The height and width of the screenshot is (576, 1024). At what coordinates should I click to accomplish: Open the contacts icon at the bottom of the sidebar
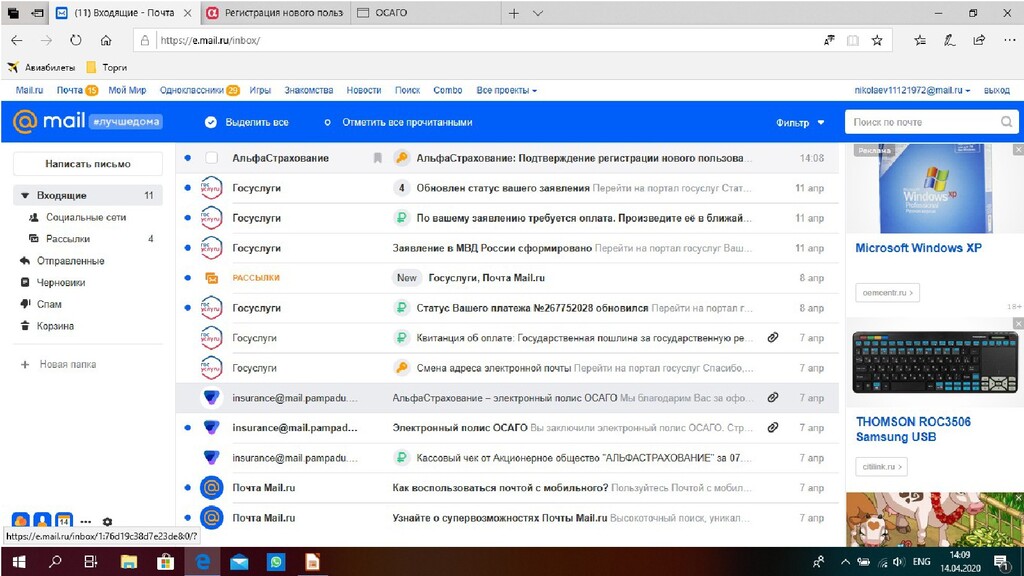coord(42,520)
